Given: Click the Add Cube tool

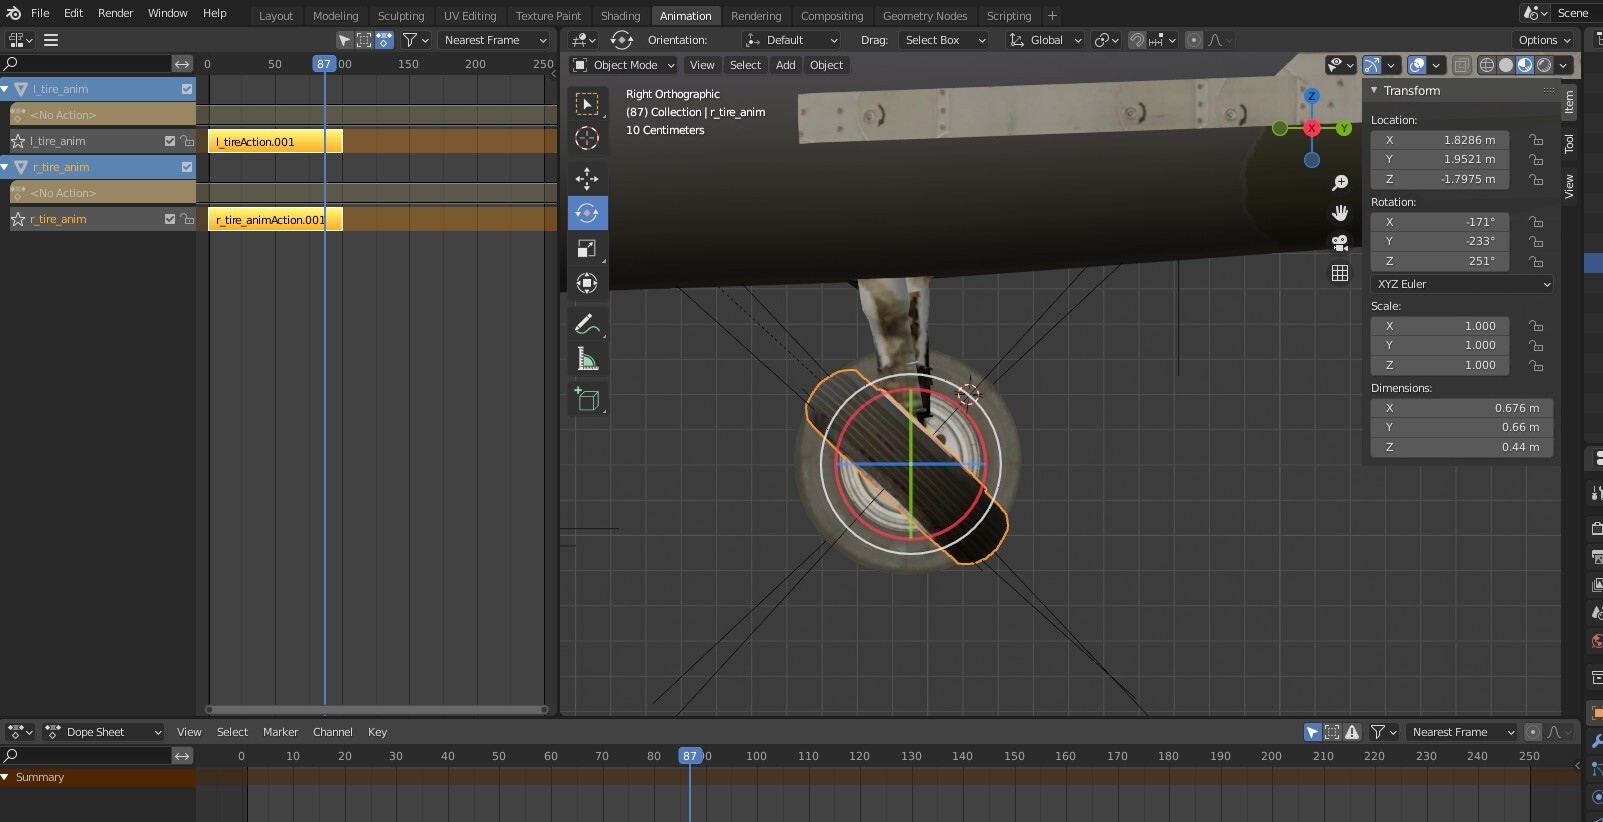Looking at the screenshot, I should pos(587,400).
